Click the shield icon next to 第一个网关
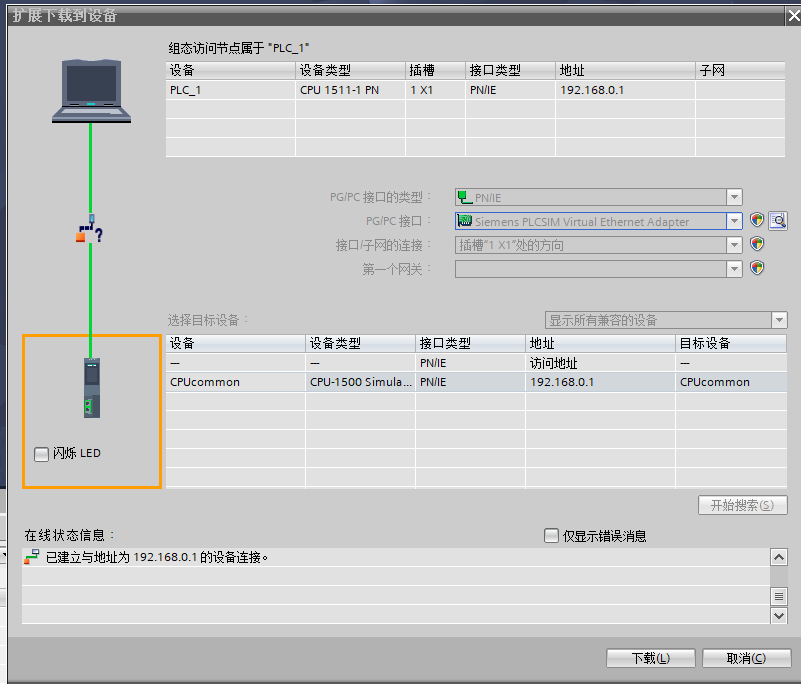The width and height of the screenshot is (801, 684). click(x=757, y=268)
